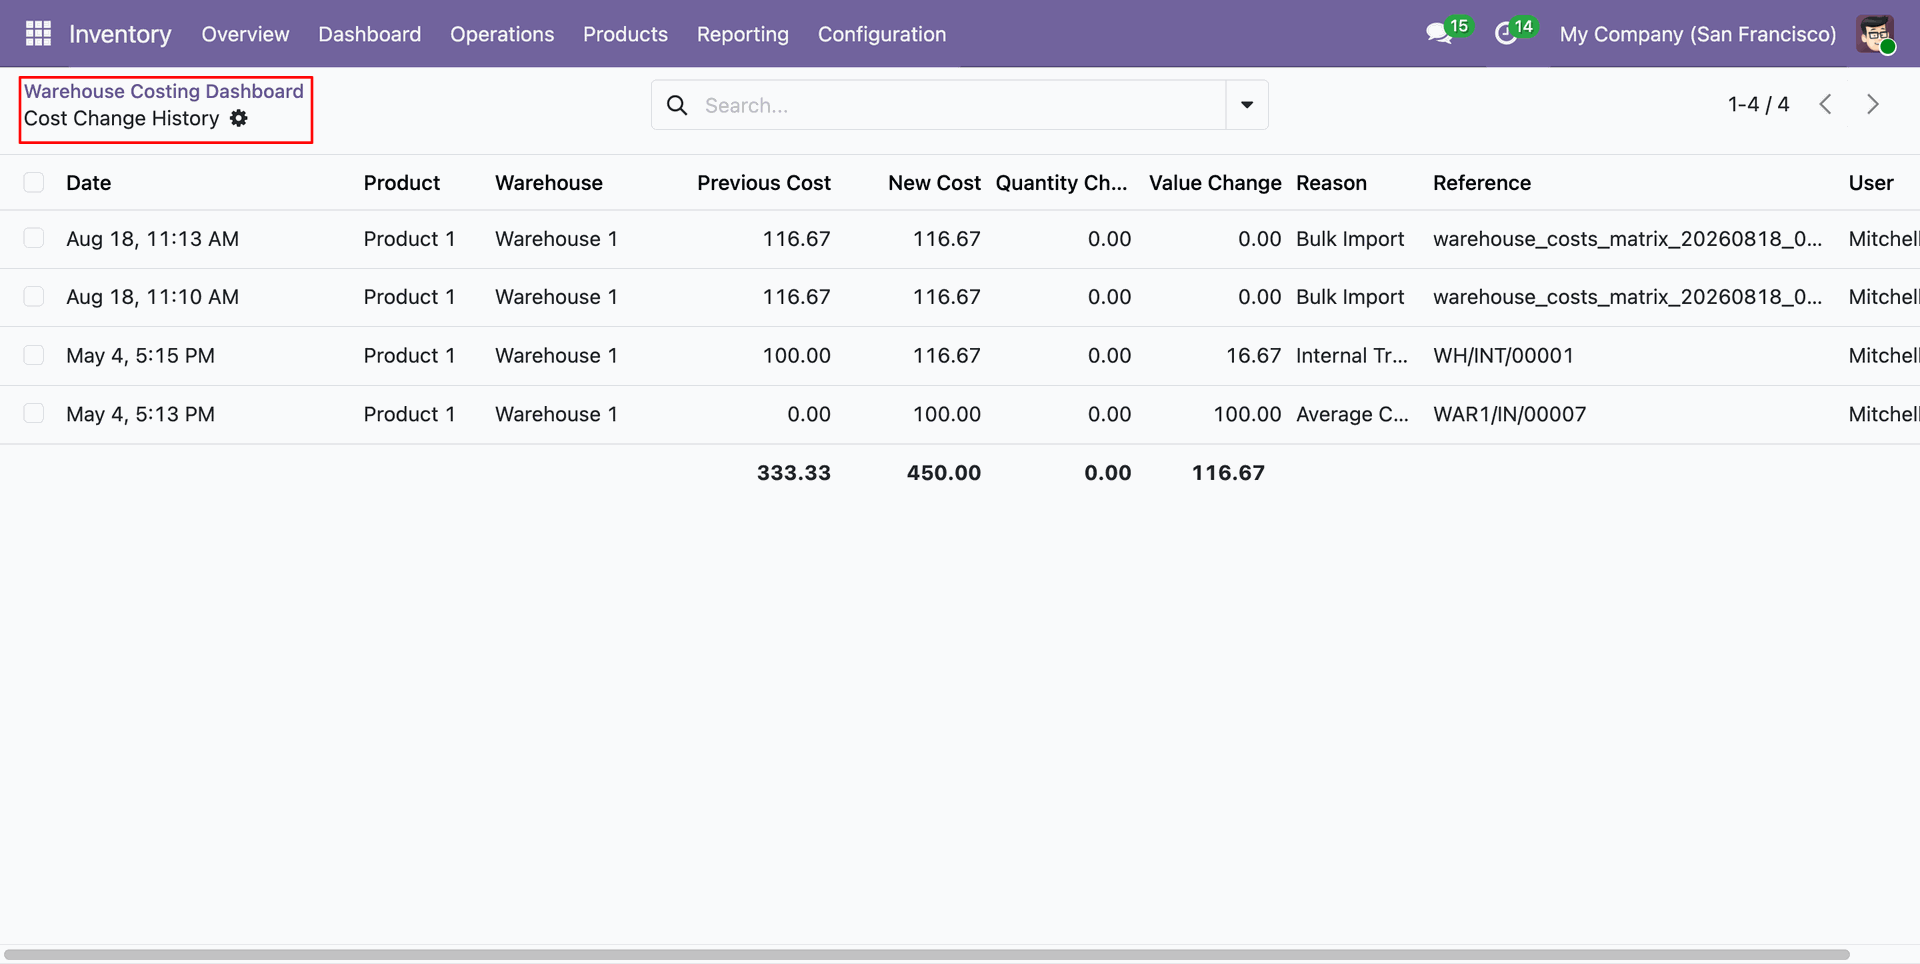
Task: Toggle the select-all checkbox in header
Action: pos(34,182)
